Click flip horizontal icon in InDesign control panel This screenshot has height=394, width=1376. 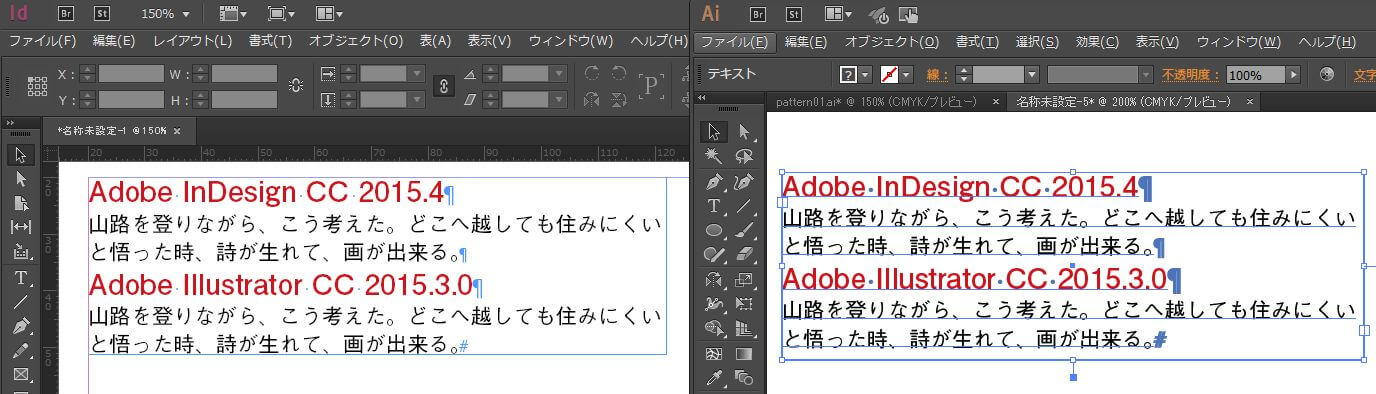tap(591, 99)
